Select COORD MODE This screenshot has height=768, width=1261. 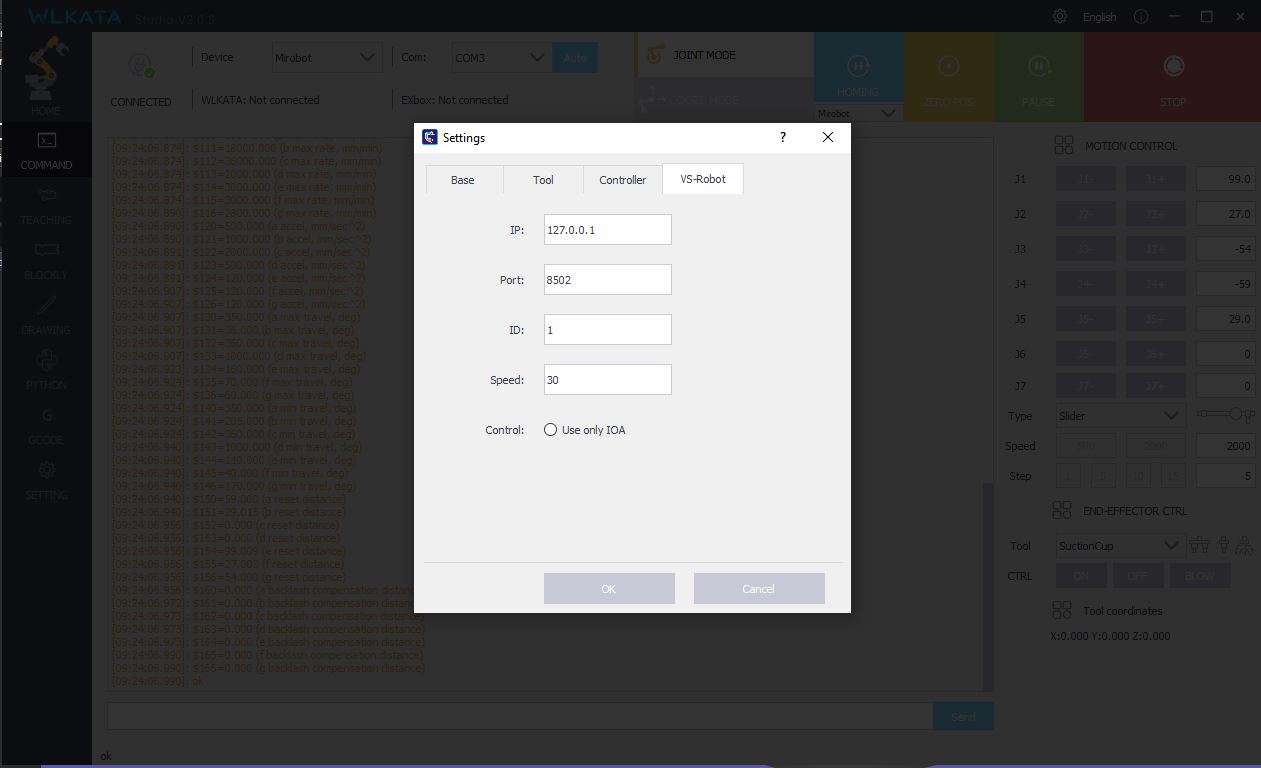[724, 99]
